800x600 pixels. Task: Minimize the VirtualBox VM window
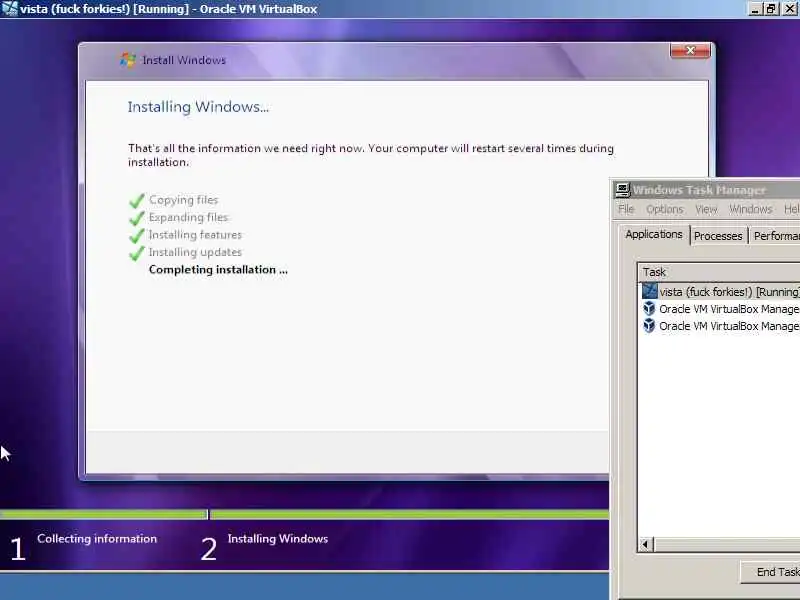click(x=756, y=9)
